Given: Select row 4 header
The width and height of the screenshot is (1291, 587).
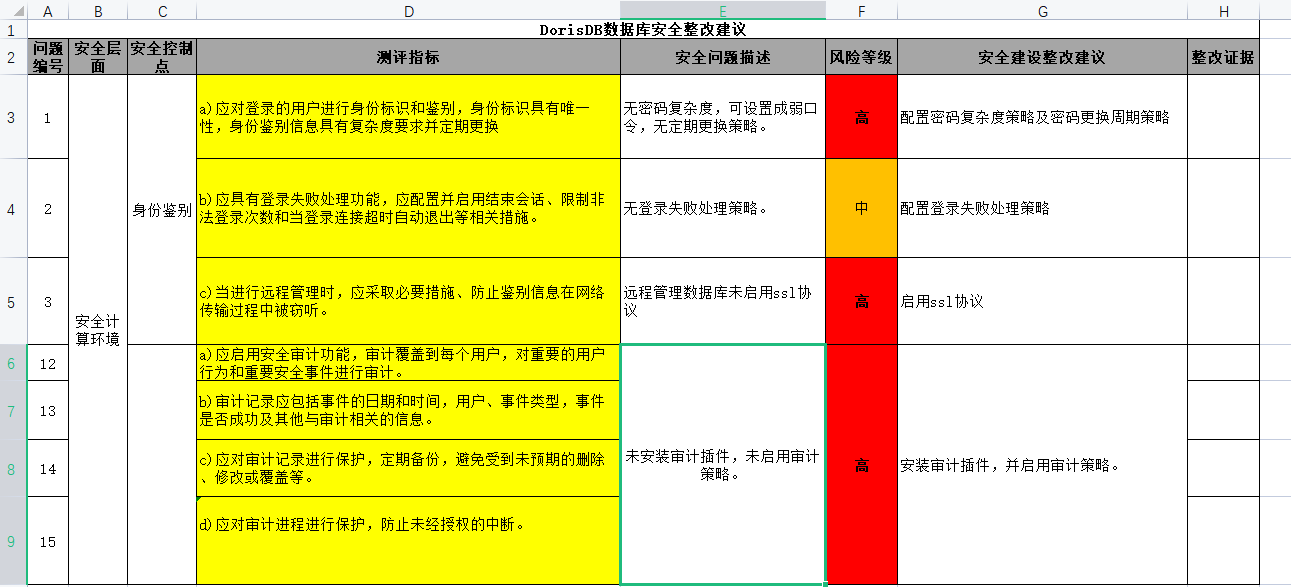Looking at the screenshot, I should pyautogui.click(x=12, y=209).
